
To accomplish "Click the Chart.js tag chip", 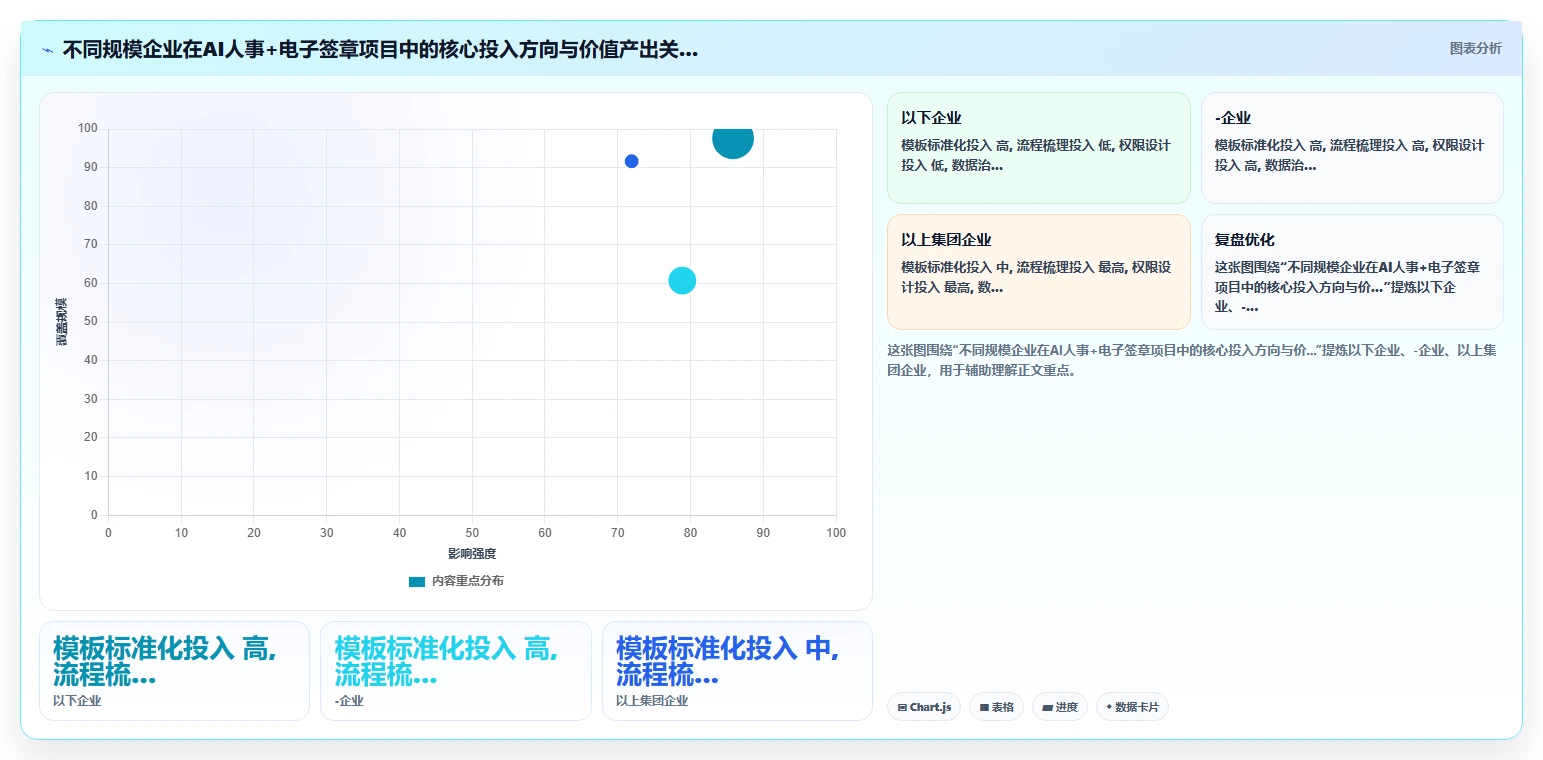I will click(x=924, y=707).
